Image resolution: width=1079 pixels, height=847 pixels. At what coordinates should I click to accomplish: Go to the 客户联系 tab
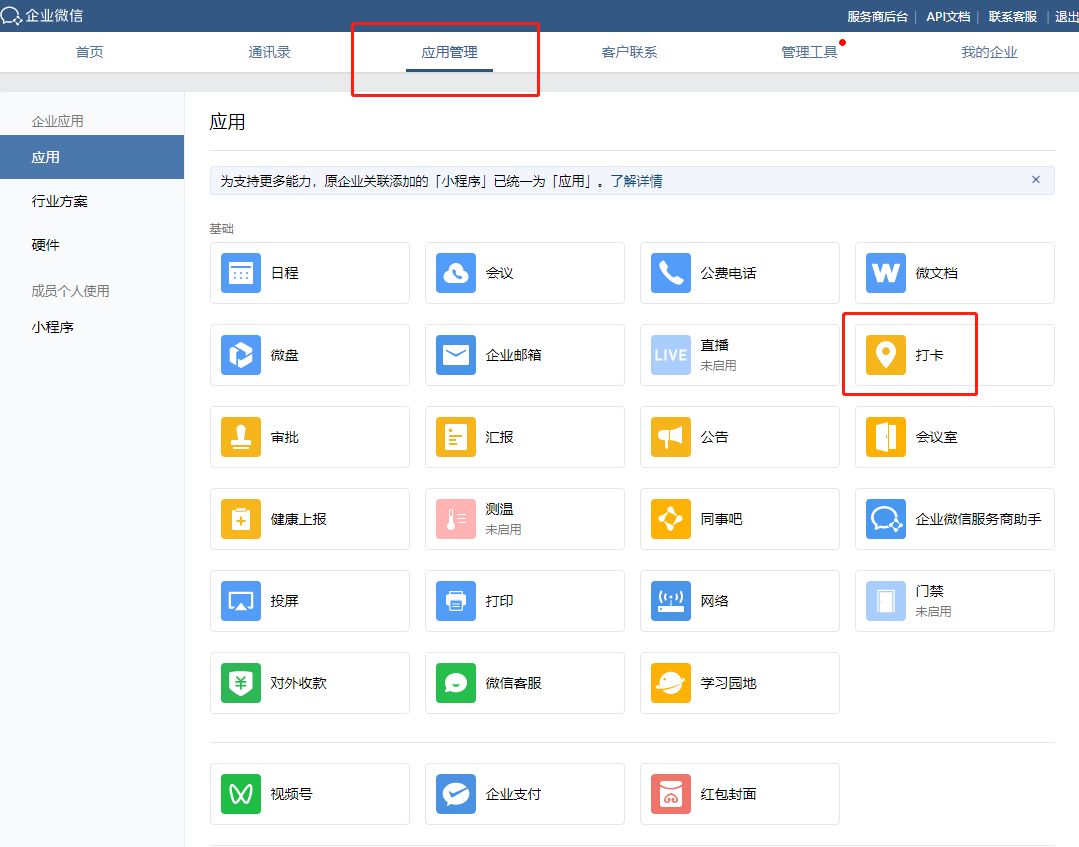pos(630,52)
